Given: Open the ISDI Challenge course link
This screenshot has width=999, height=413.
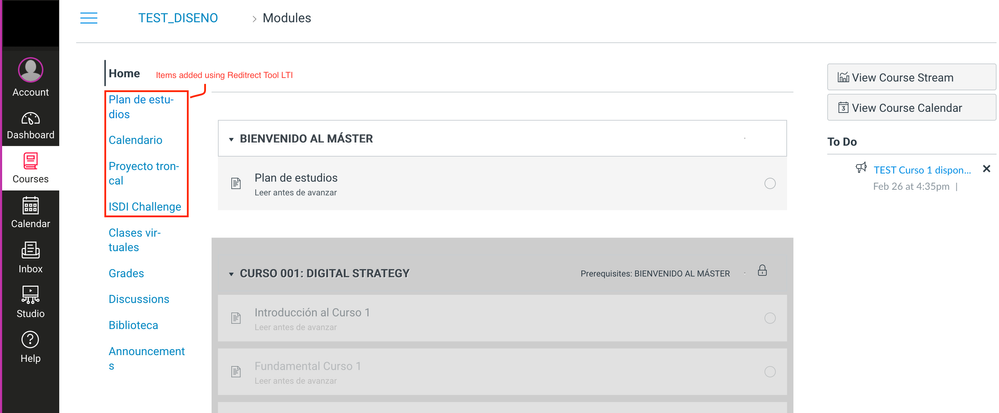Looking at the screenshot, I should click(x=144, y=207).
